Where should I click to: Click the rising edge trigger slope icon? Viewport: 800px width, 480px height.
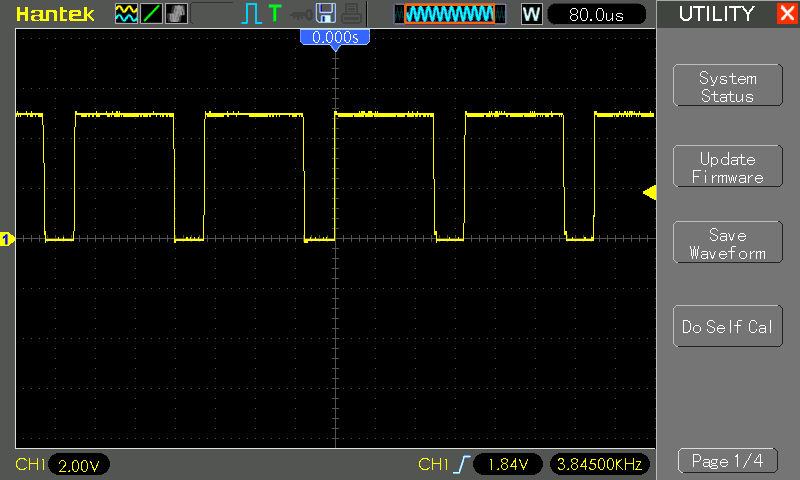(462, 464)
